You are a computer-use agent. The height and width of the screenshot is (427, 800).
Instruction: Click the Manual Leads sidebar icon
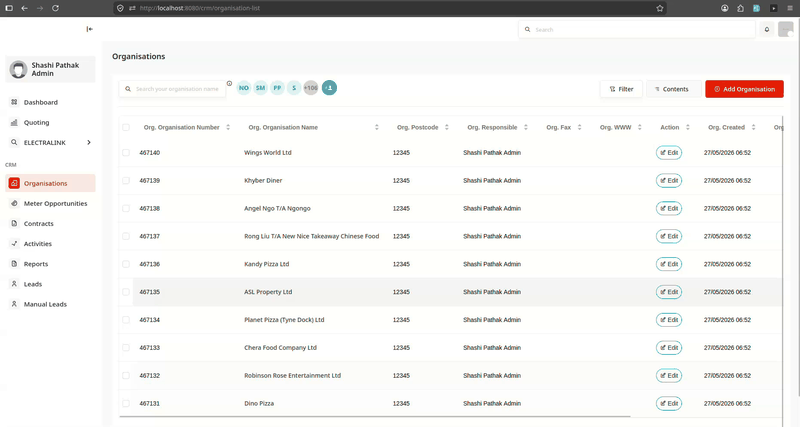pyautogui.click(x=14, y=304)
